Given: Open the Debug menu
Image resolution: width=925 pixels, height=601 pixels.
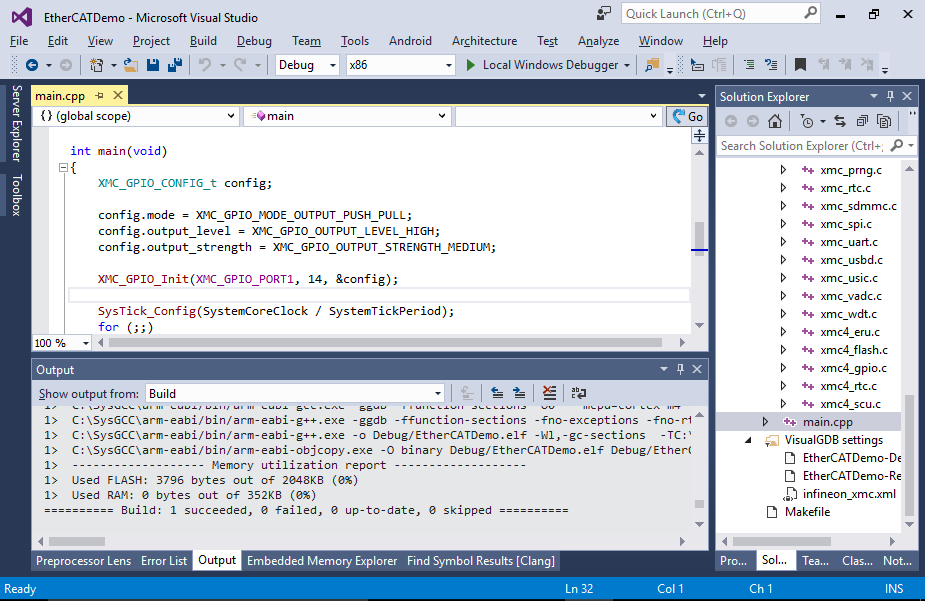Looking at the screenshot, I should (254, 41).
